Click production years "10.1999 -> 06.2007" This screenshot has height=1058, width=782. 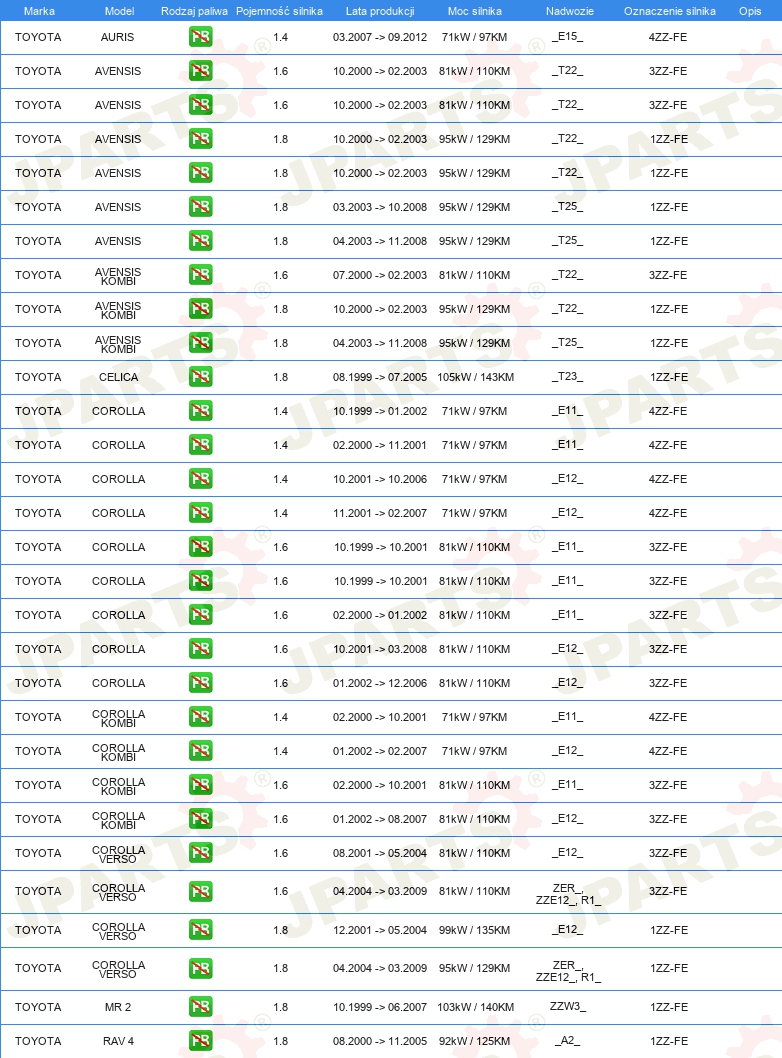pos(380,1007)
